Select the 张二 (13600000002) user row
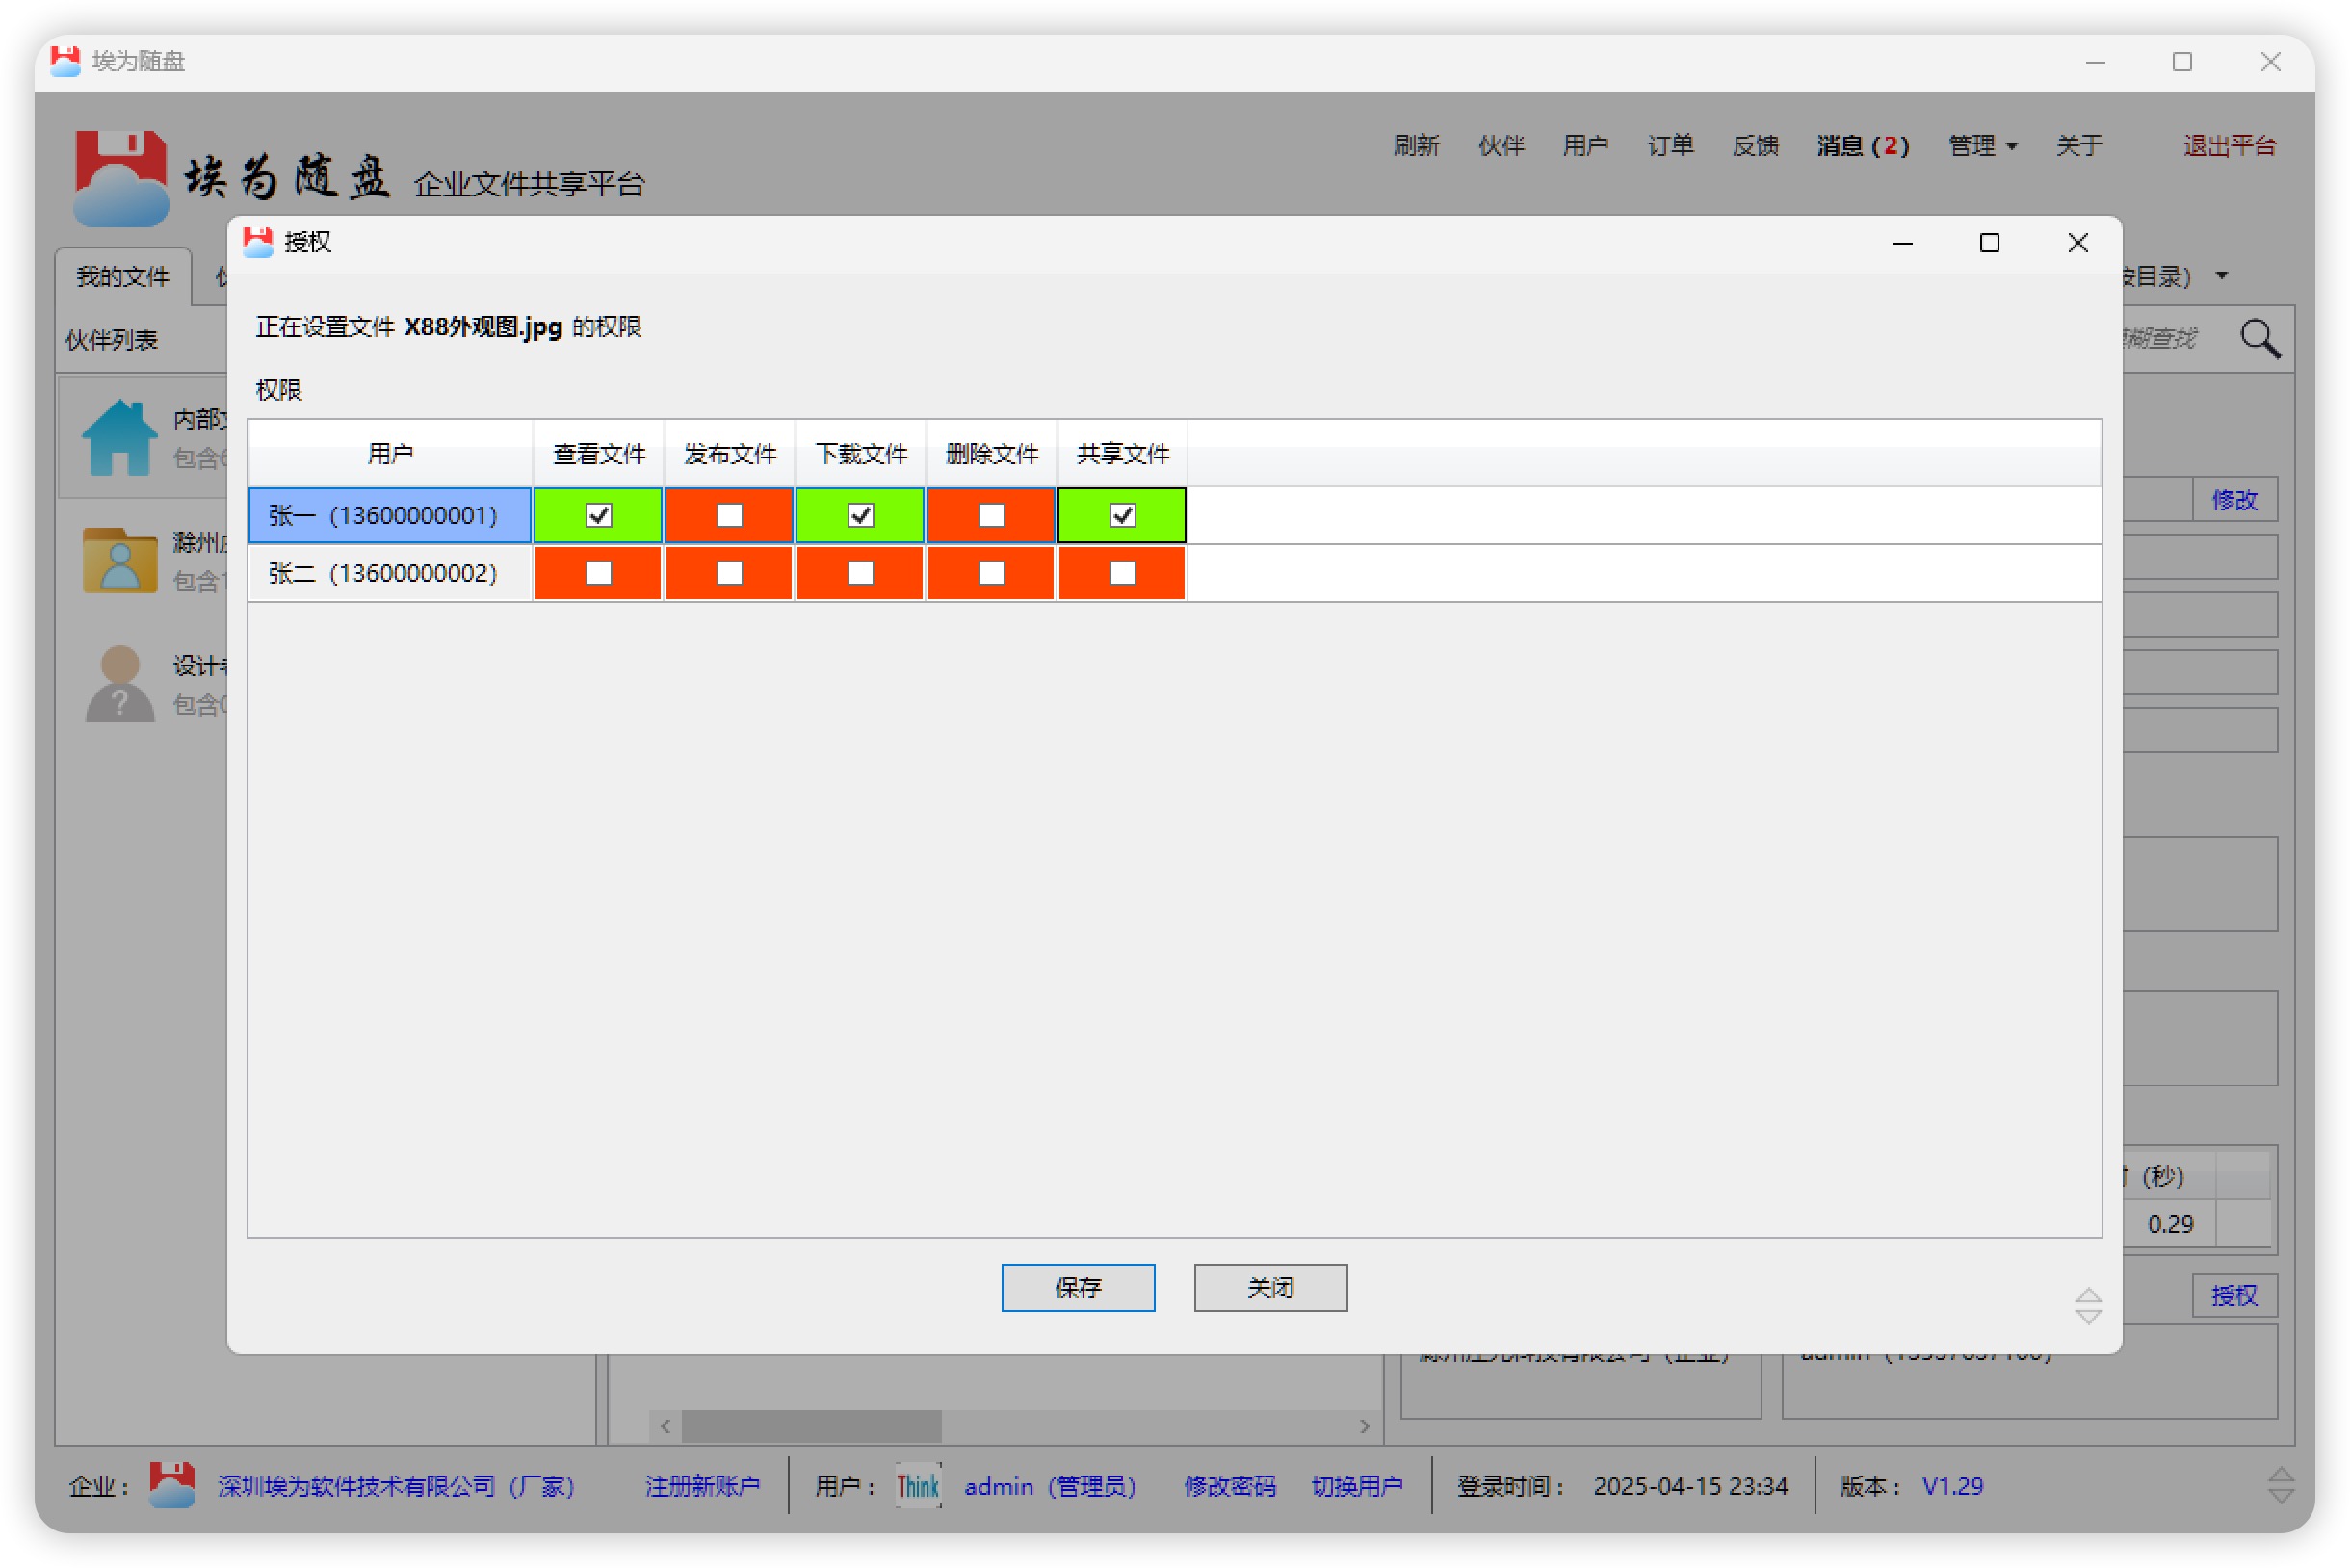 tap(389, 573)
